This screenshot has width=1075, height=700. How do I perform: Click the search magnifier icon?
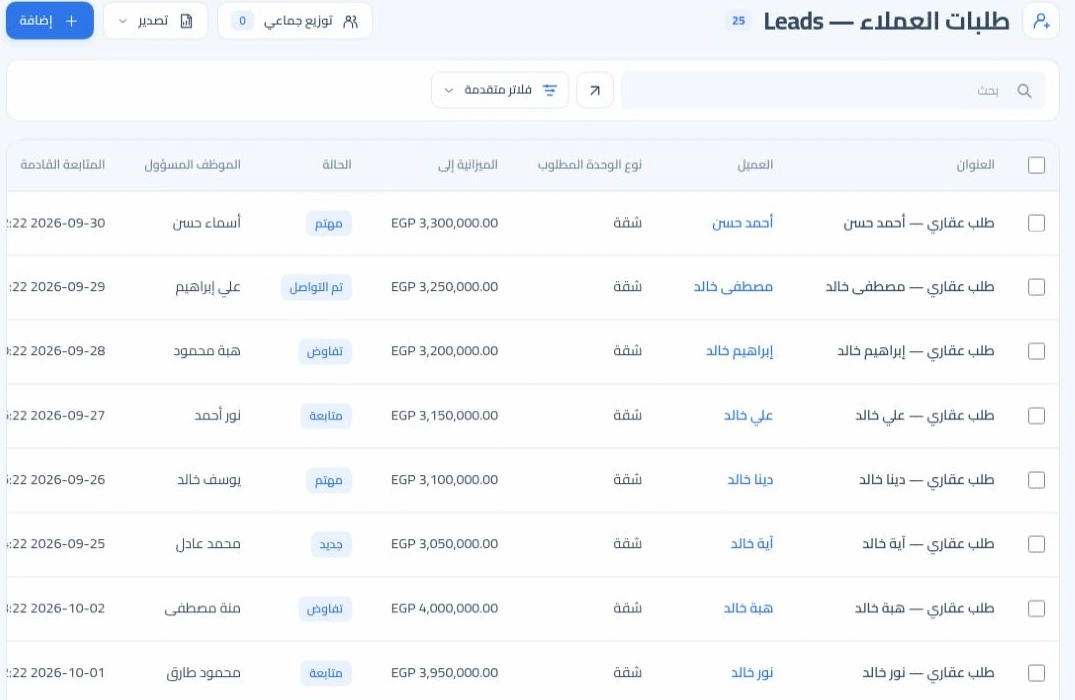[x=1024, y=90]
